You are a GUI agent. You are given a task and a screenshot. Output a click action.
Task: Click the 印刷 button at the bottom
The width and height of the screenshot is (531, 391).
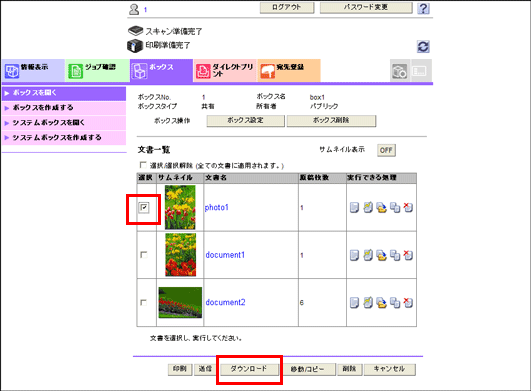coord(180,369)
